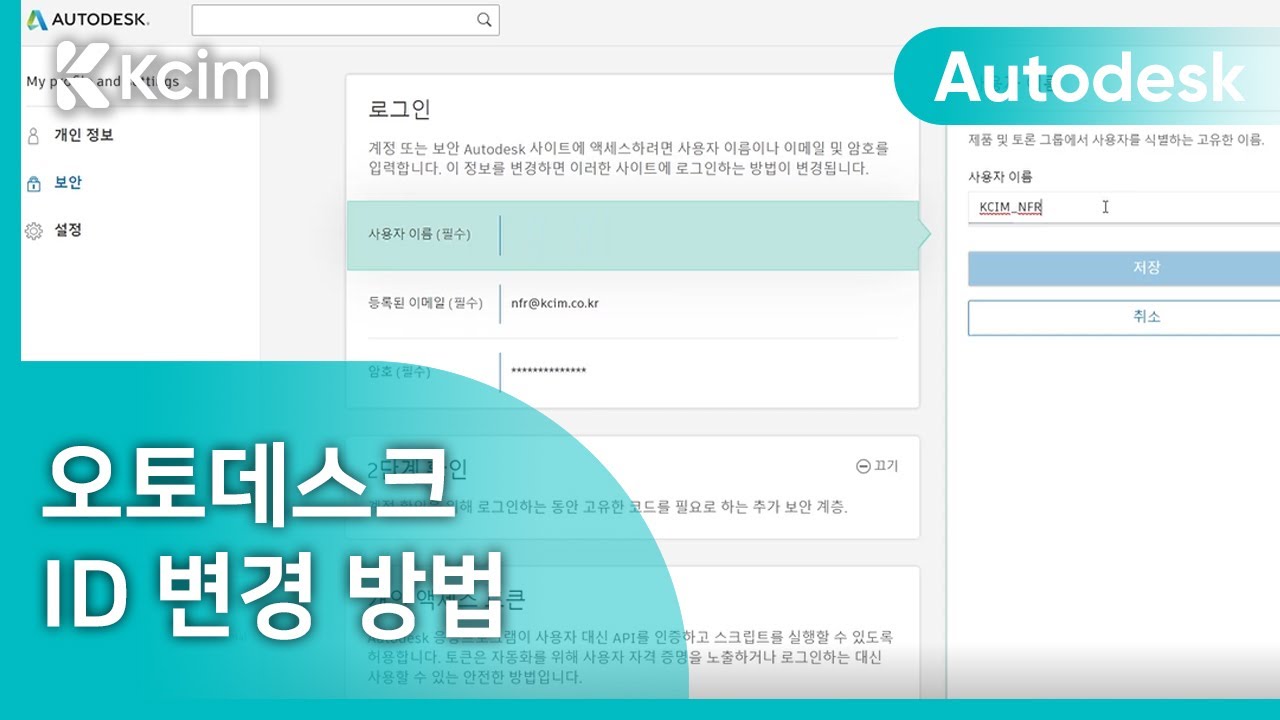
Task: Select the 보안 sidebar item
Action: (68, 183)
